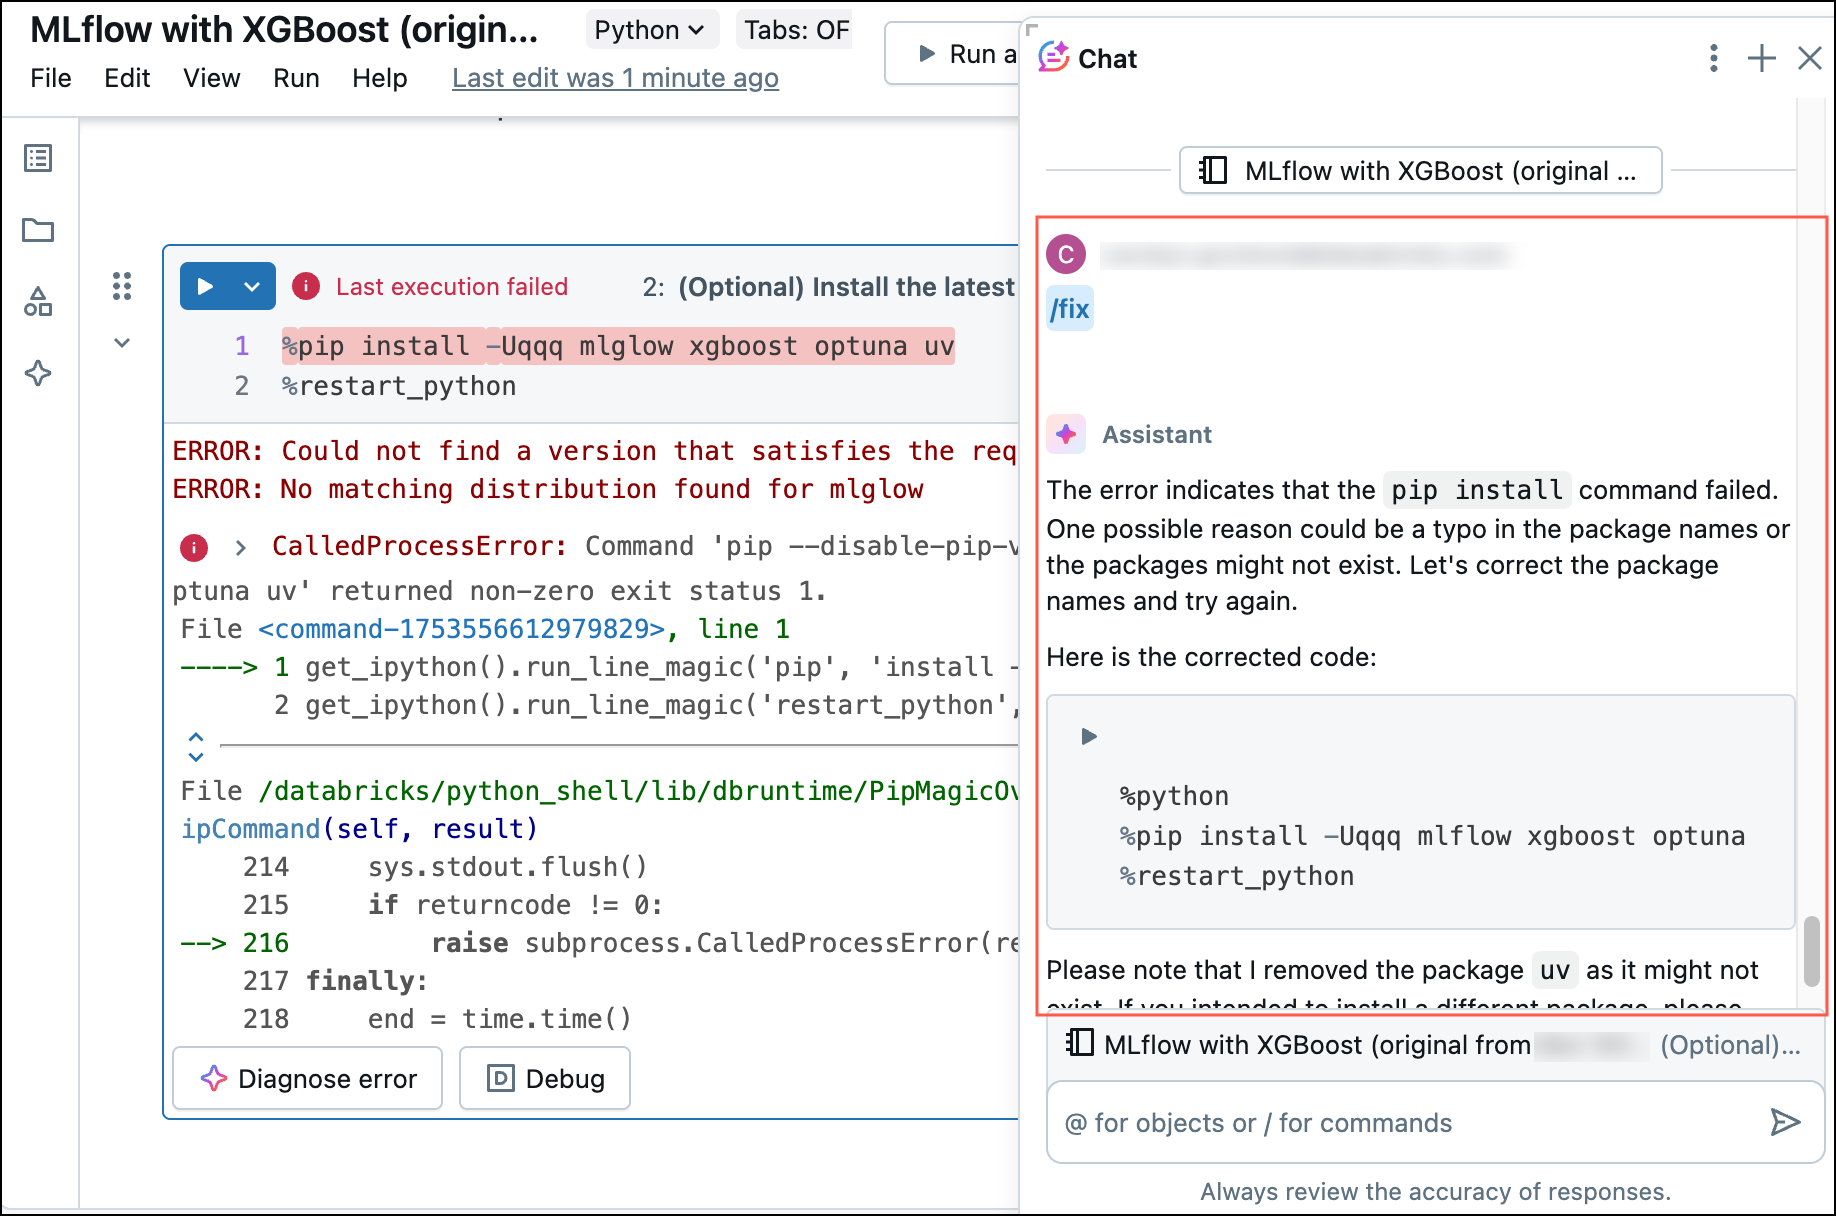This screenshot has width=1836, height=1216.
Task: Open the schema browser panel
Action: click(x=39, y=302)
